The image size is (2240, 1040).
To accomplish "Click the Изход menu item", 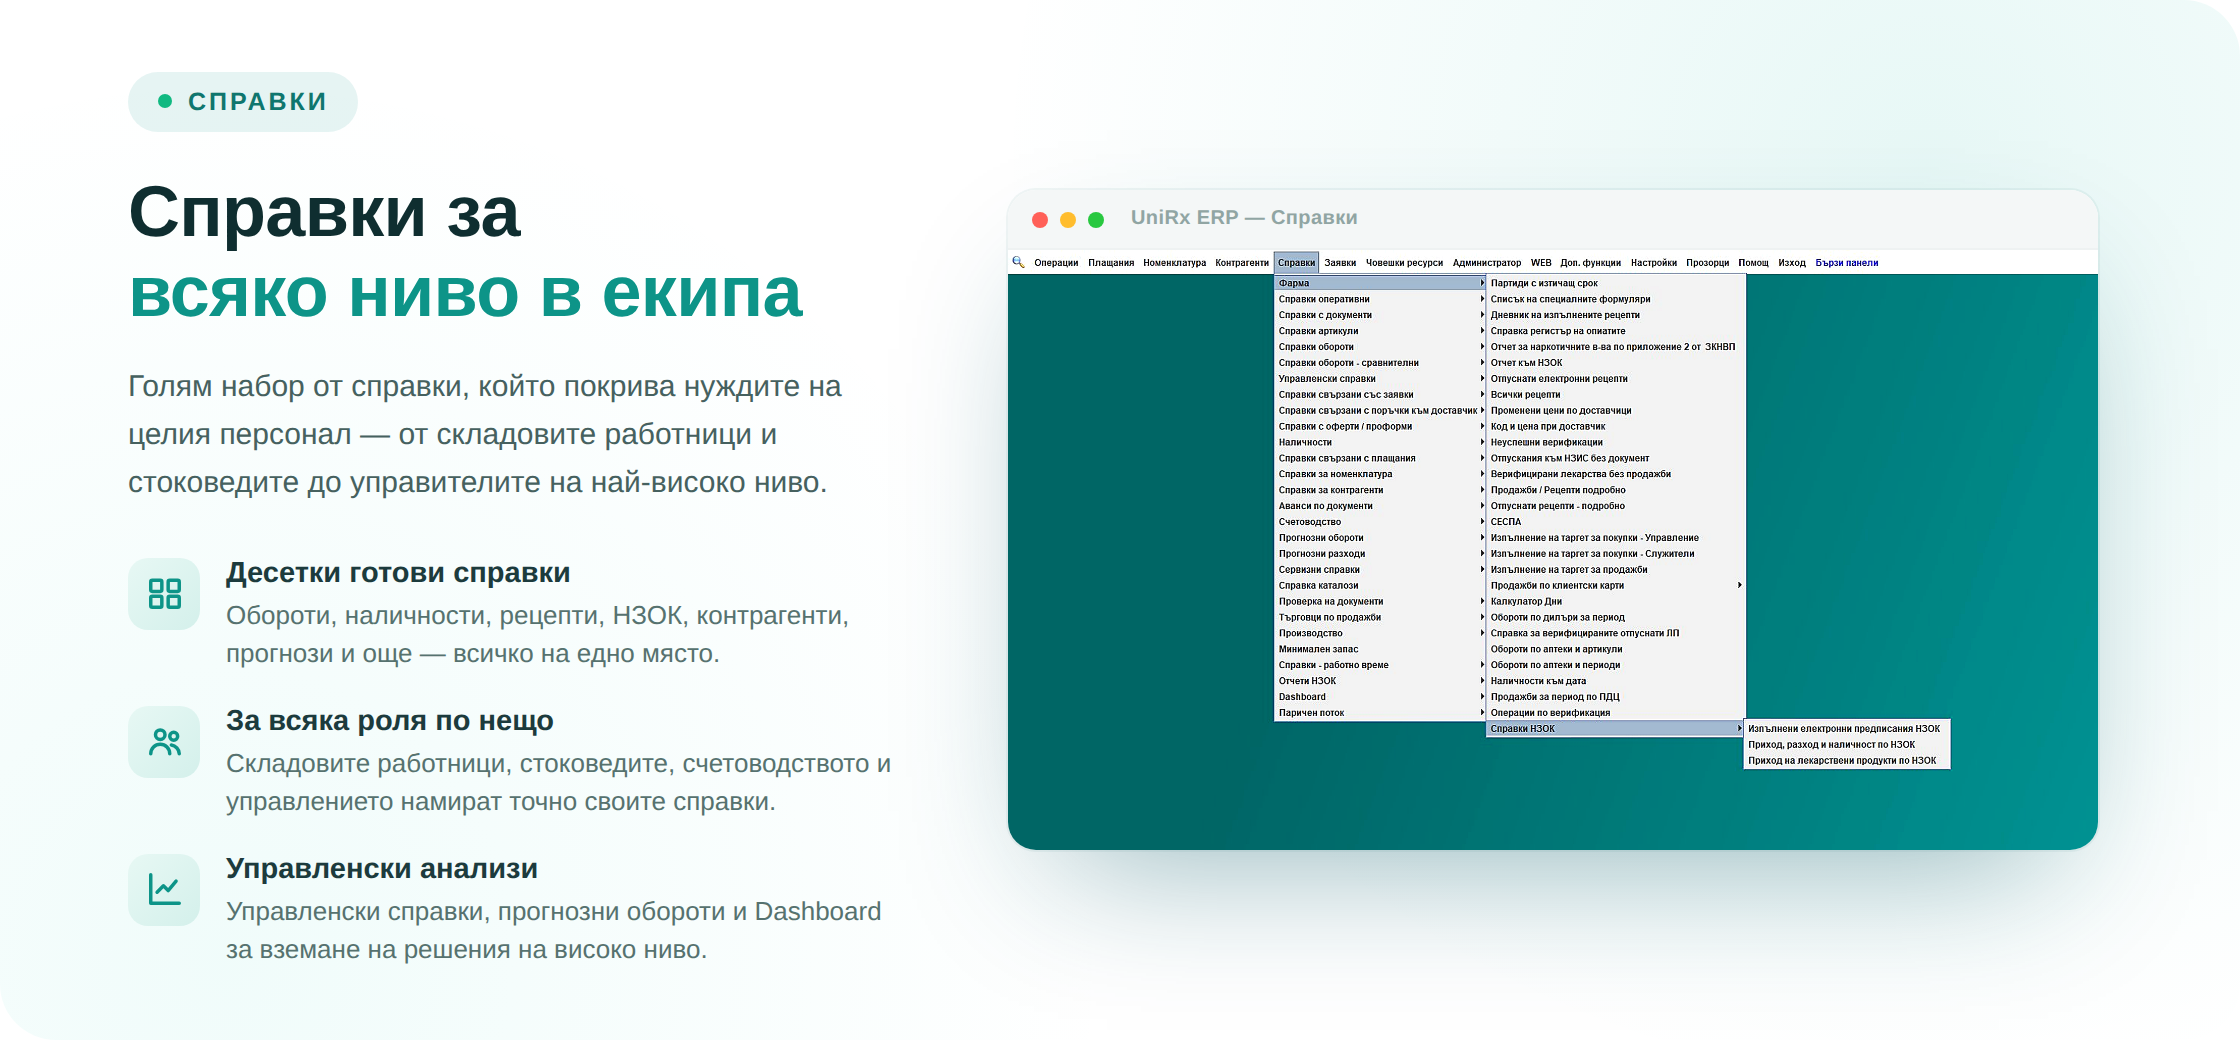I will point(1791,263).
